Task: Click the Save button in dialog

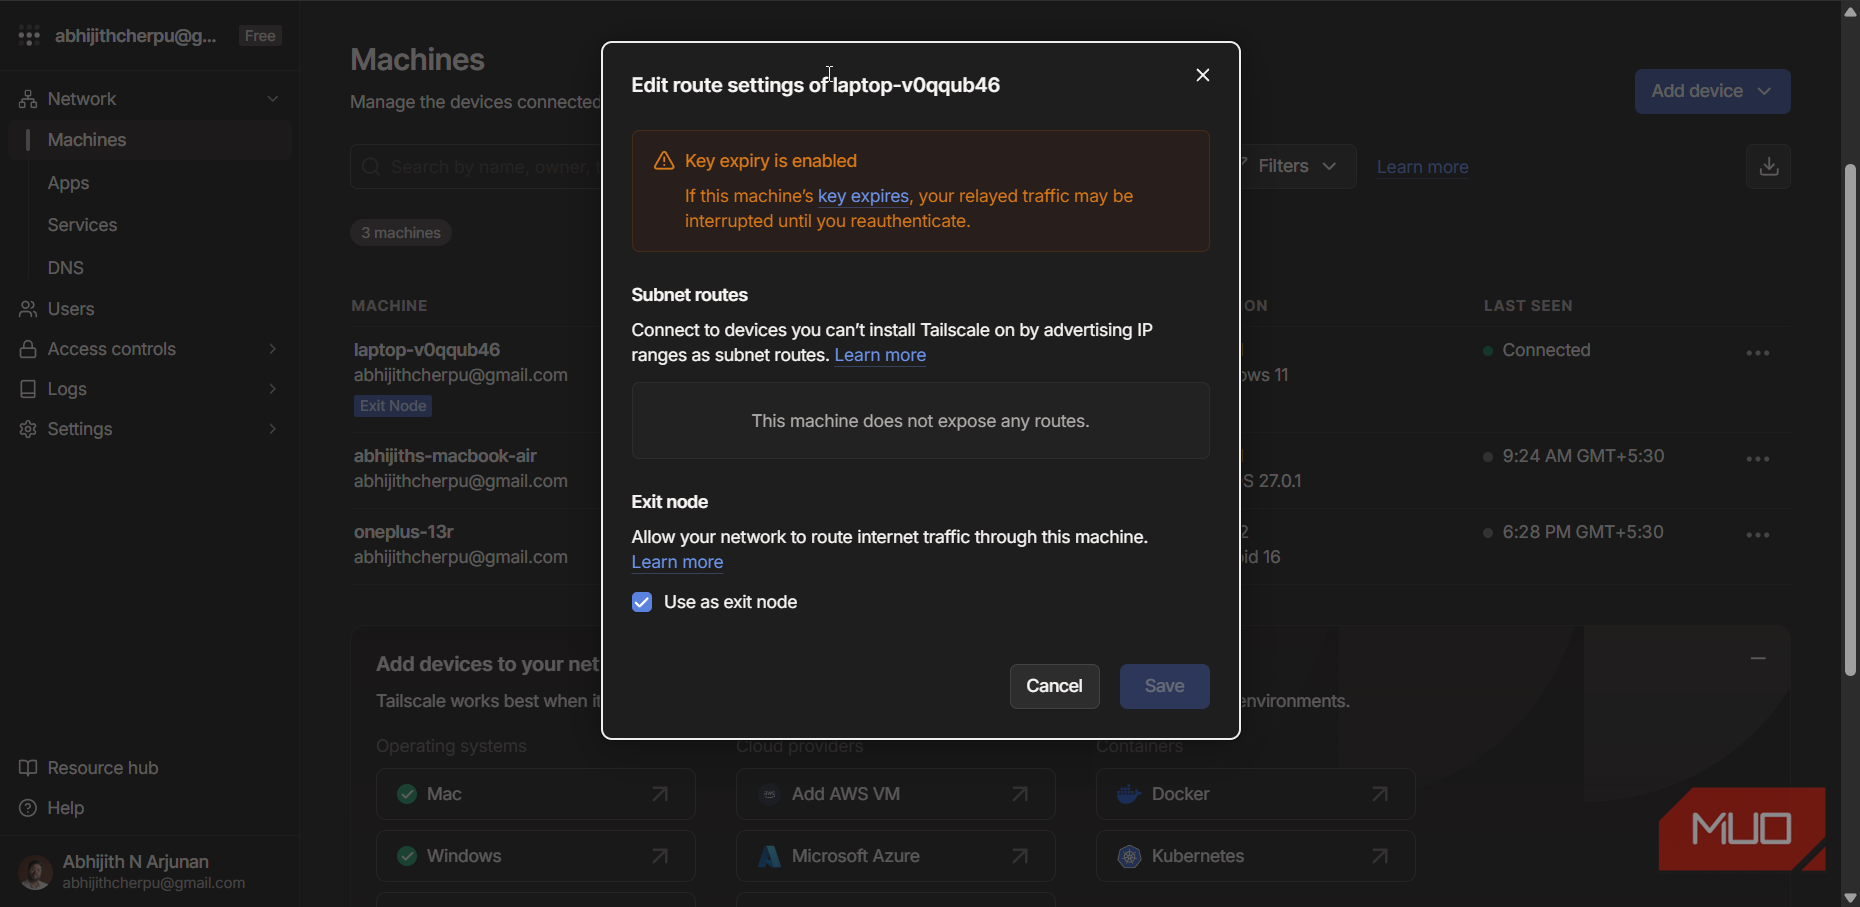Action: point(1164,686)
